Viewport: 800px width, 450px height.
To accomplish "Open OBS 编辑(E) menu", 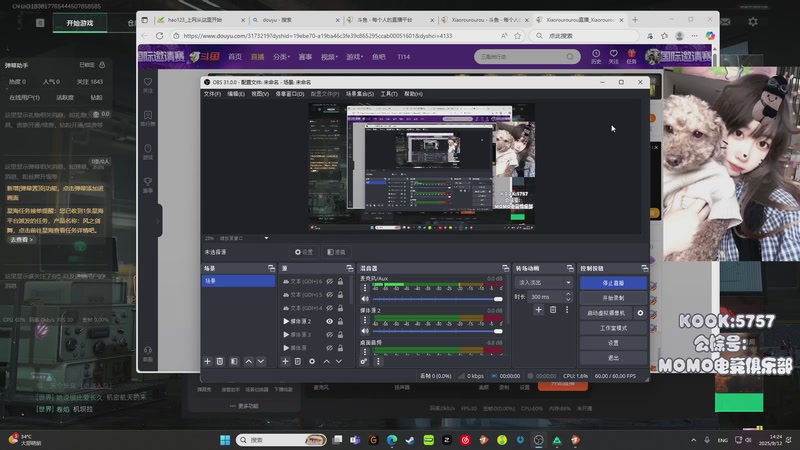I will pos(236,94).
